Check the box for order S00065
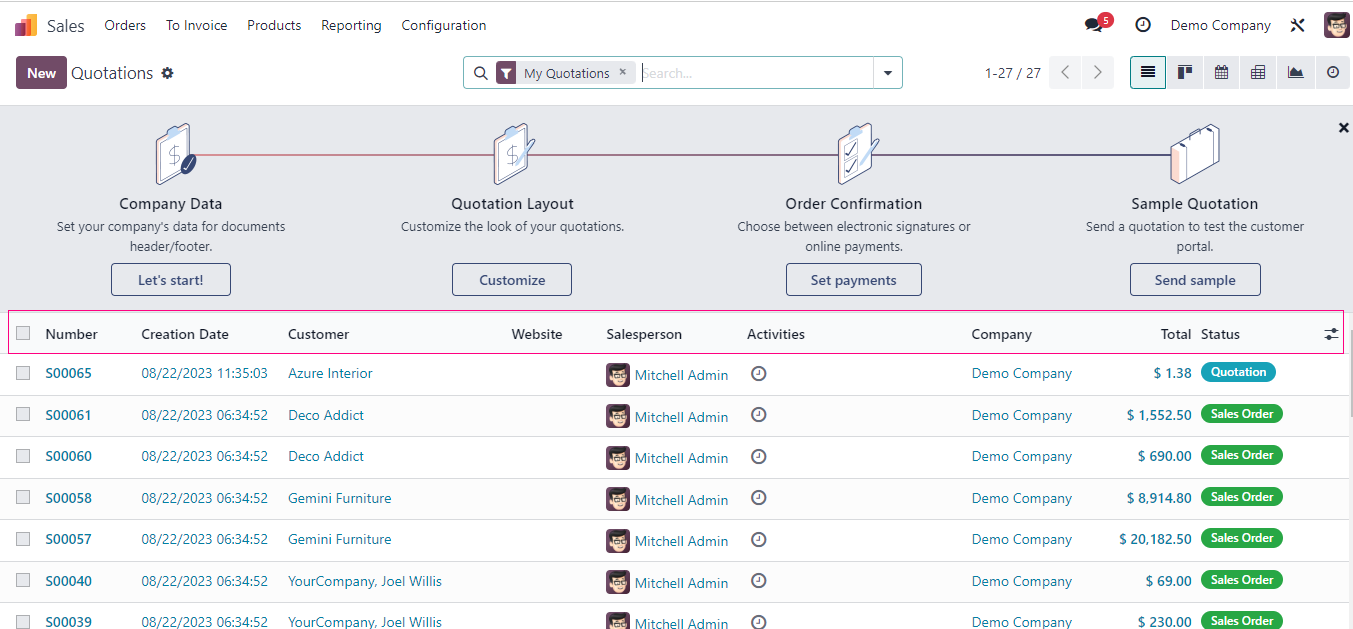1353x629 pixels. pyautogui.click(x=23, y=373)
